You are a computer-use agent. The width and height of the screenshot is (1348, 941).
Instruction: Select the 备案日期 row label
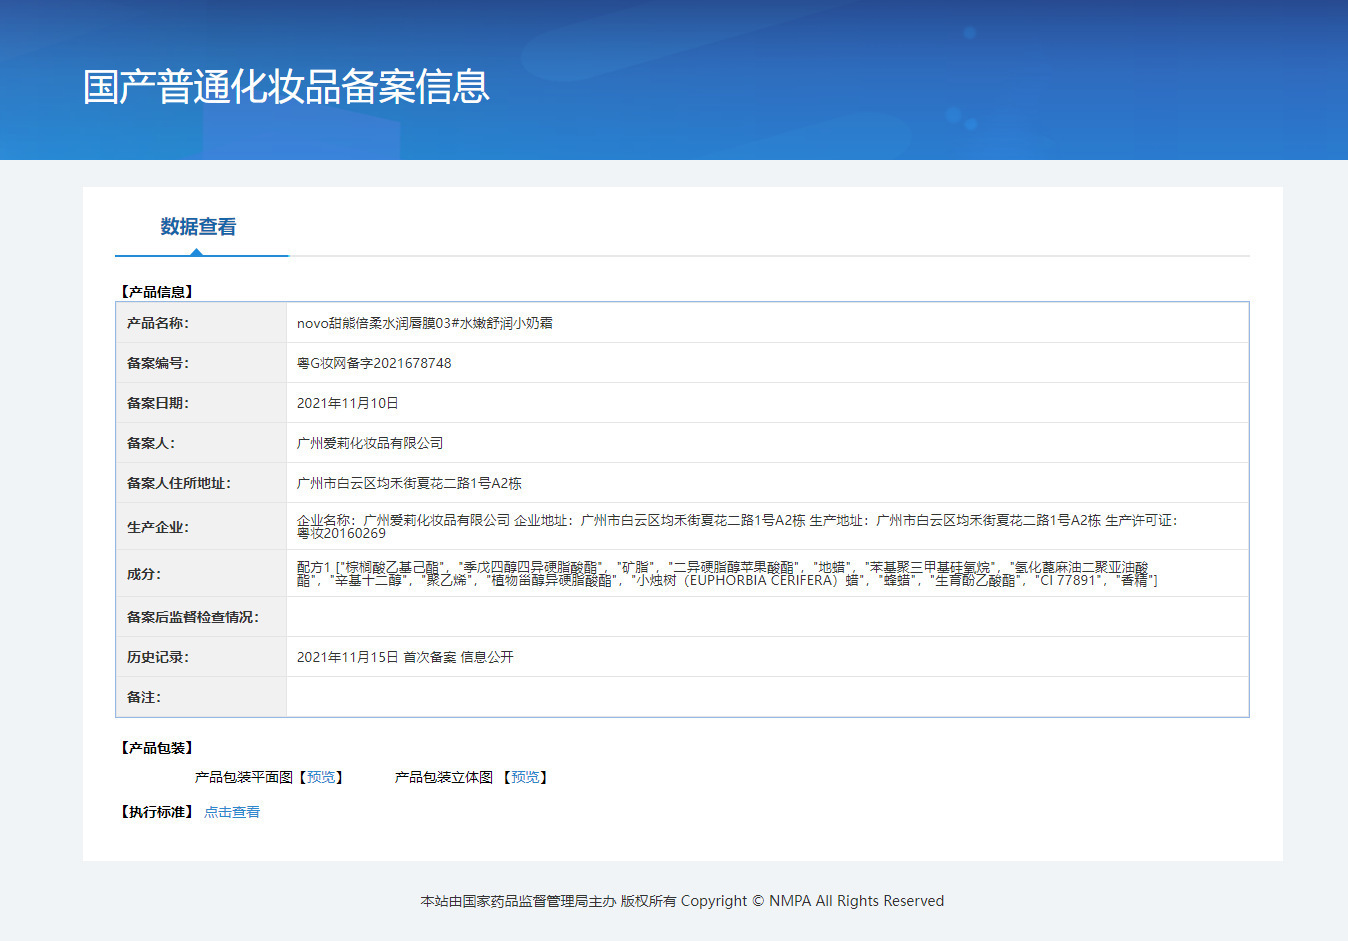tap(158, 403)
